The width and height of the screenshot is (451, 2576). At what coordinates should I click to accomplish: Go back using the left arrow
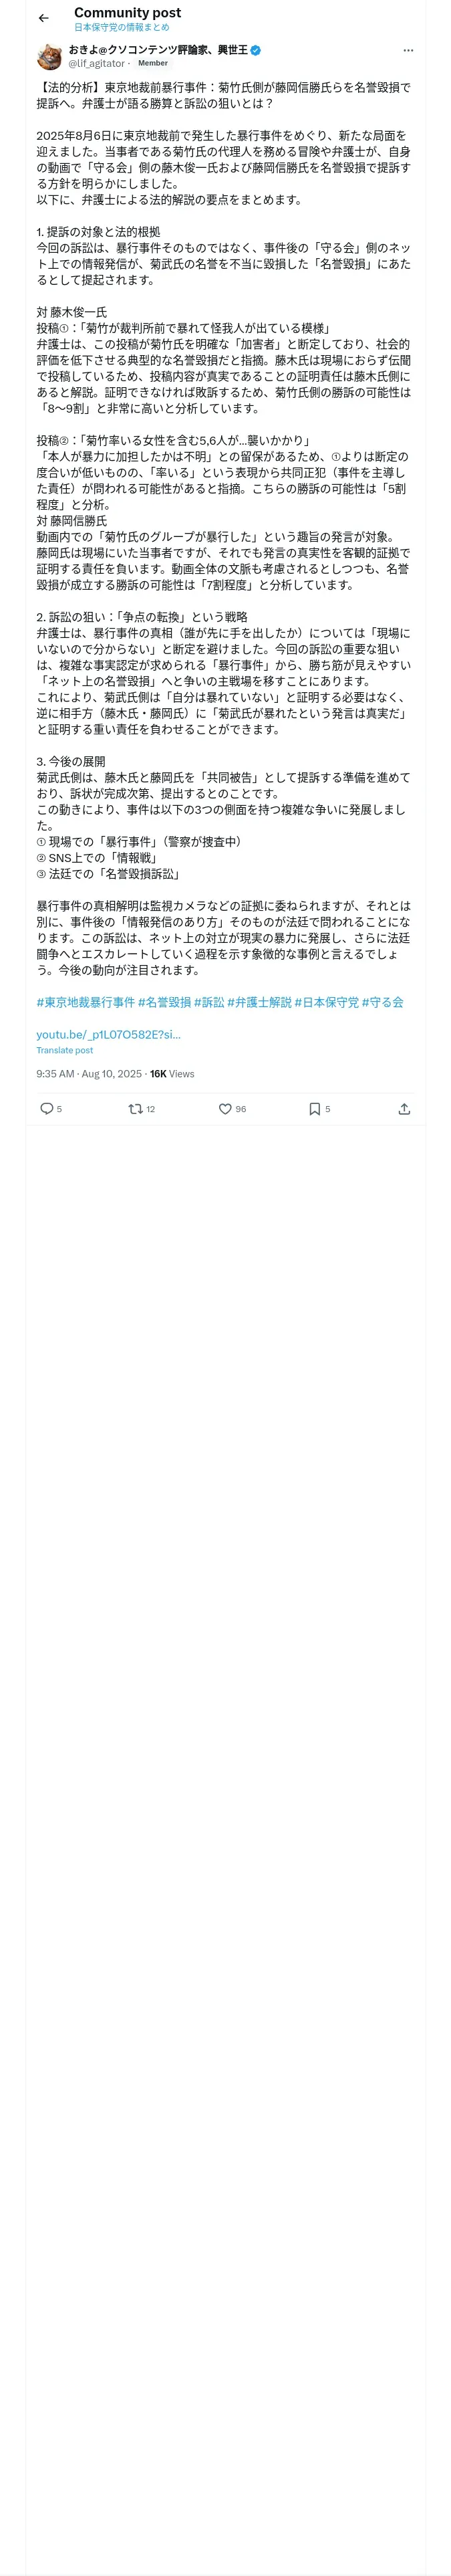(43, 18)
